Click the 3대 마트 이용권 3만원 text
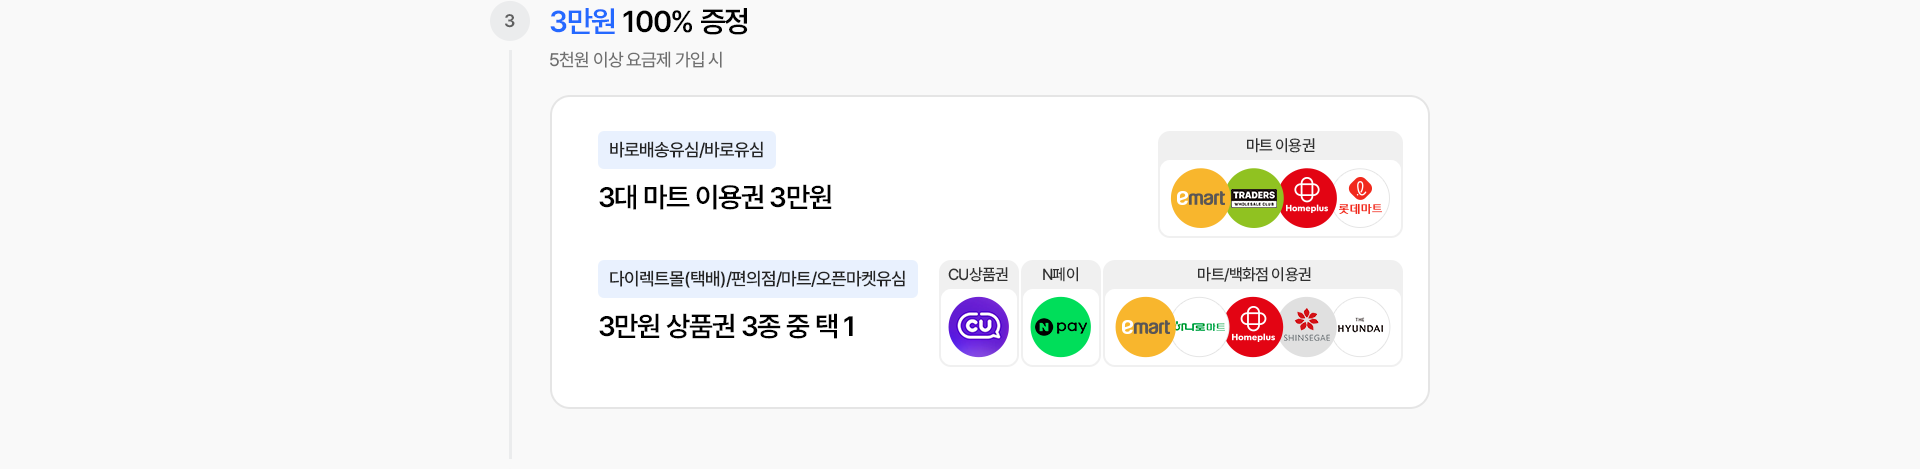 (716, 197)
